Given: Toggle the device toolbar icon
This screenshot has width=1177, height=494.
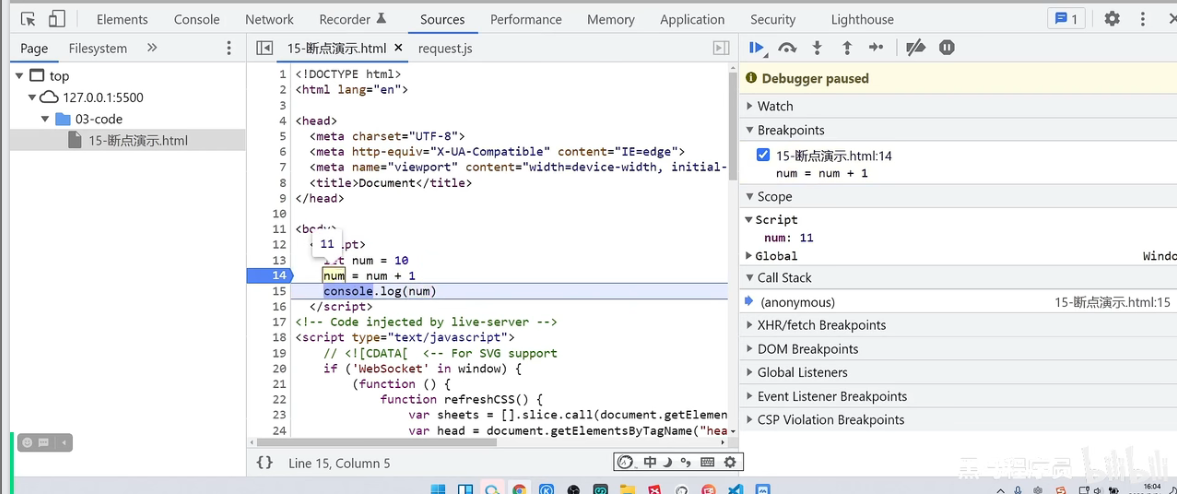Looking at the screenshot, I should [x=57, y=19].
